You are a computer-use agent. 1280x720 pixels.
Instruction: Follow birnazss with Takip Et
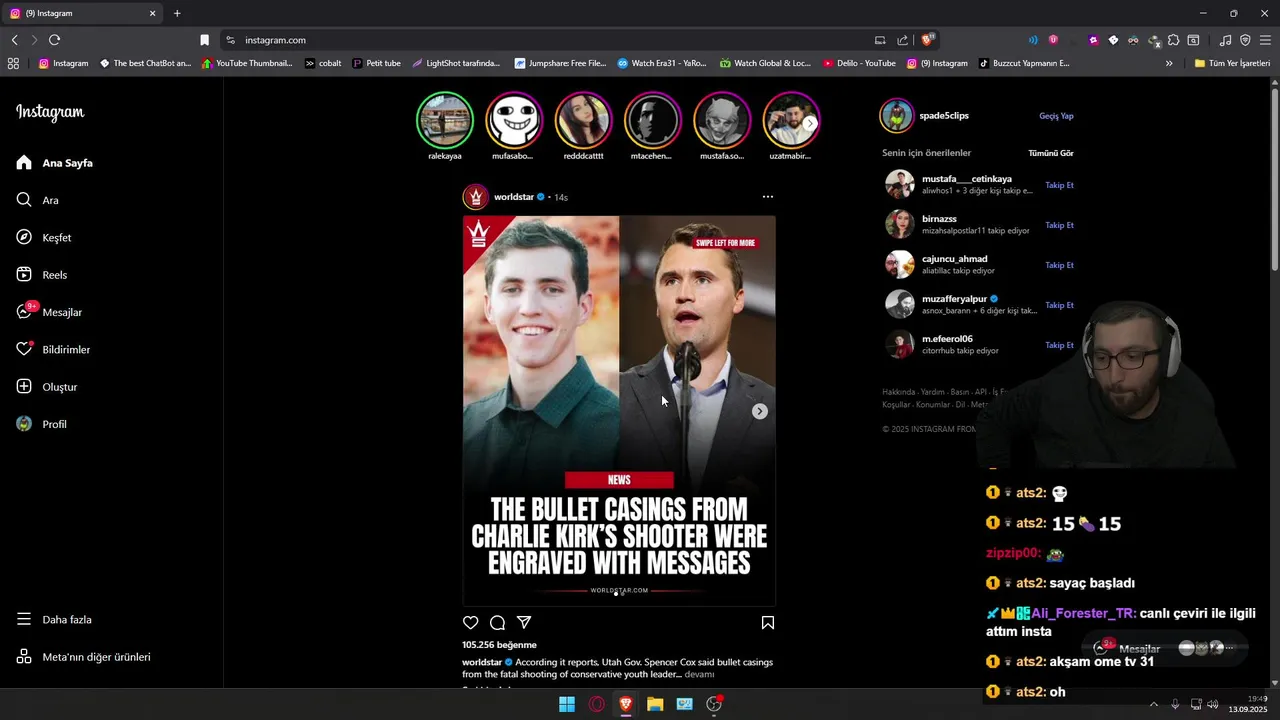tap(1059, 225)
